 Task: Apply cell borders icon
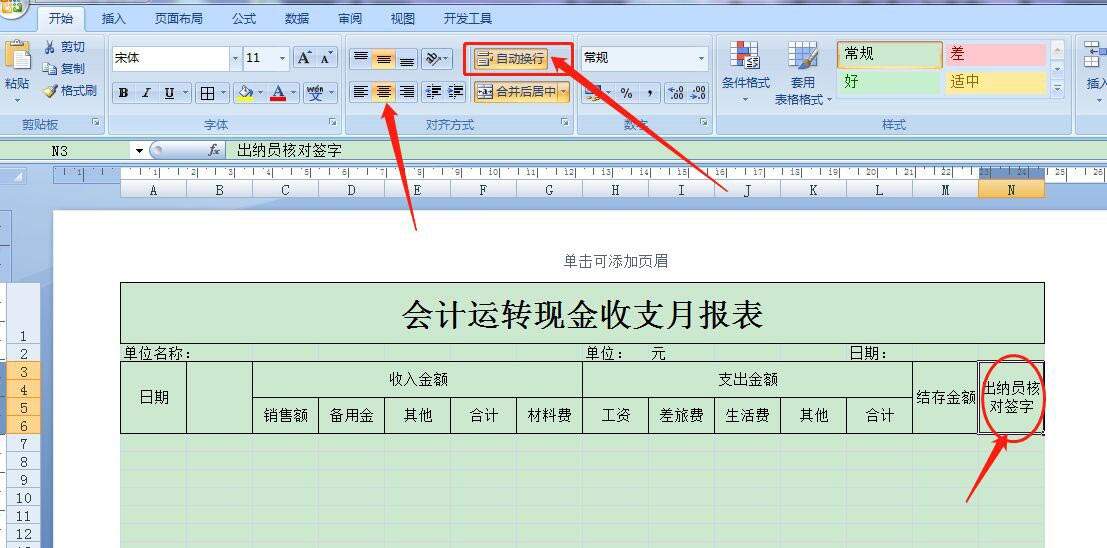click(207, 93)
